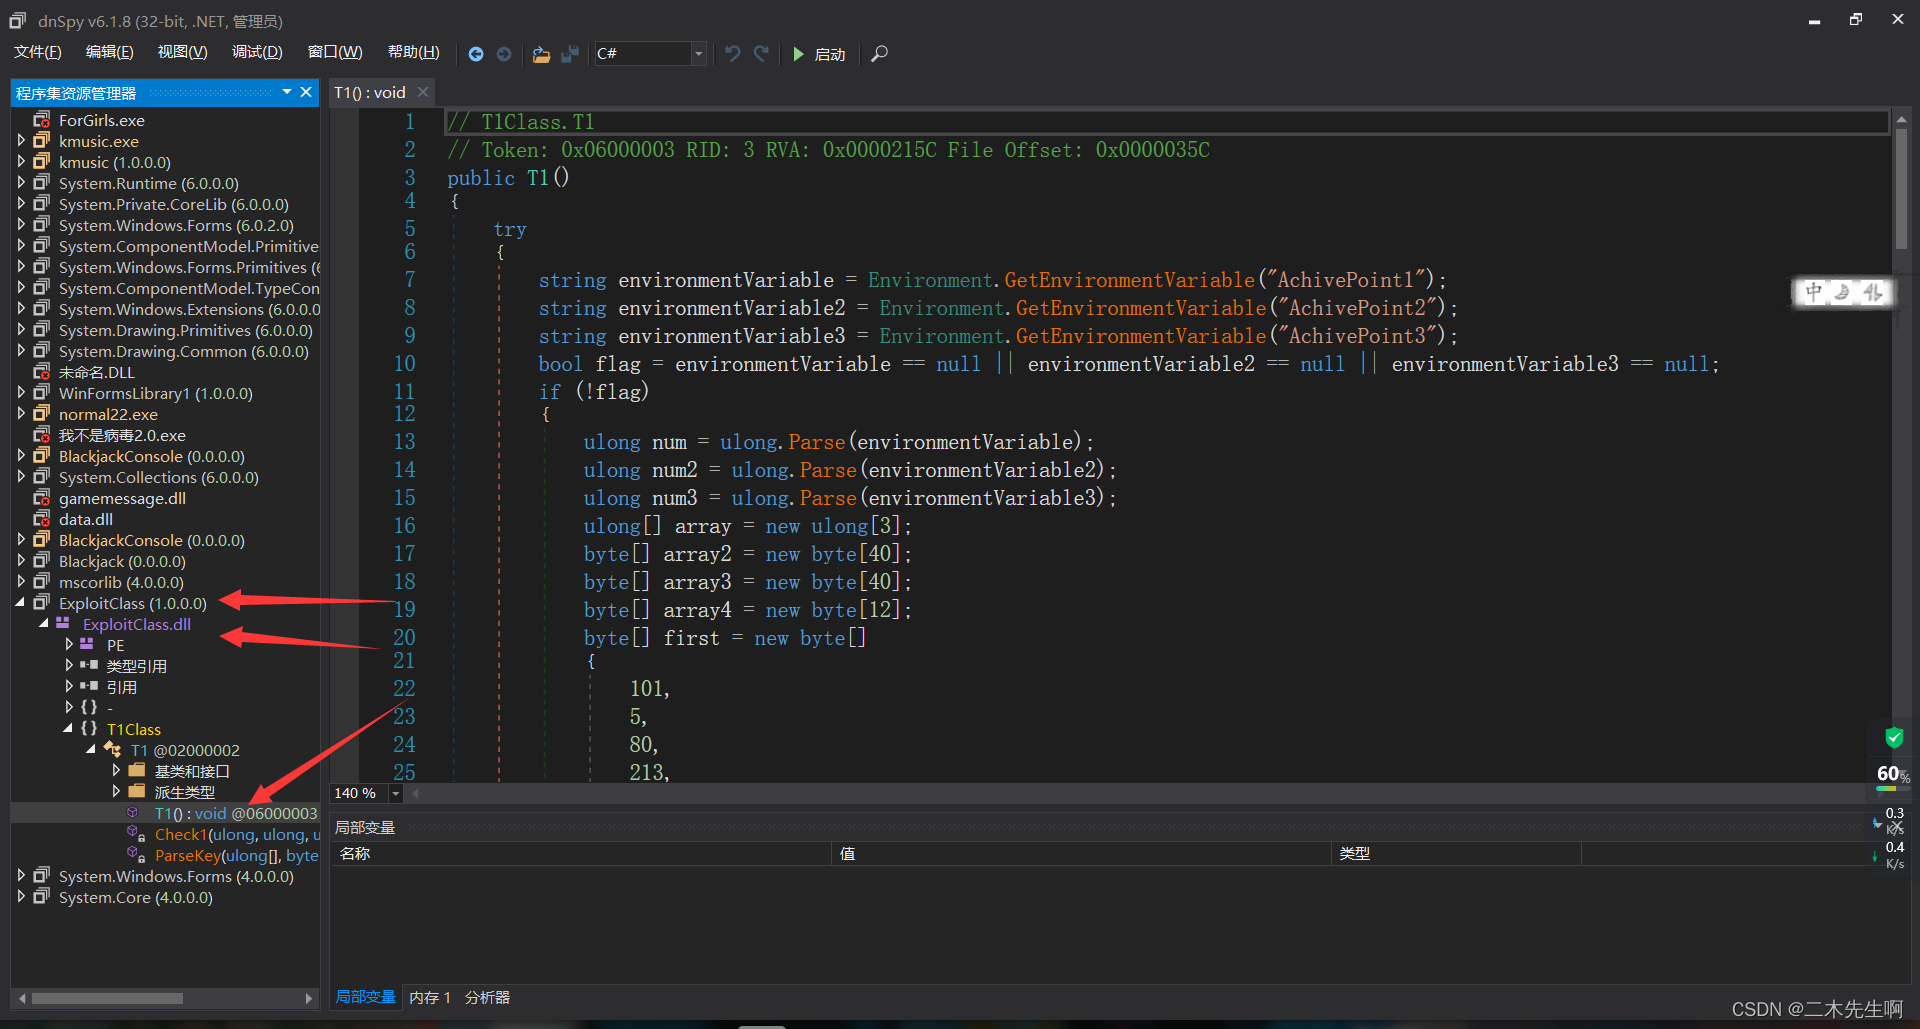Start debugging with the green play button
The height and width of the screenshot is (1029, 1920).
click(x=798, y=54)
